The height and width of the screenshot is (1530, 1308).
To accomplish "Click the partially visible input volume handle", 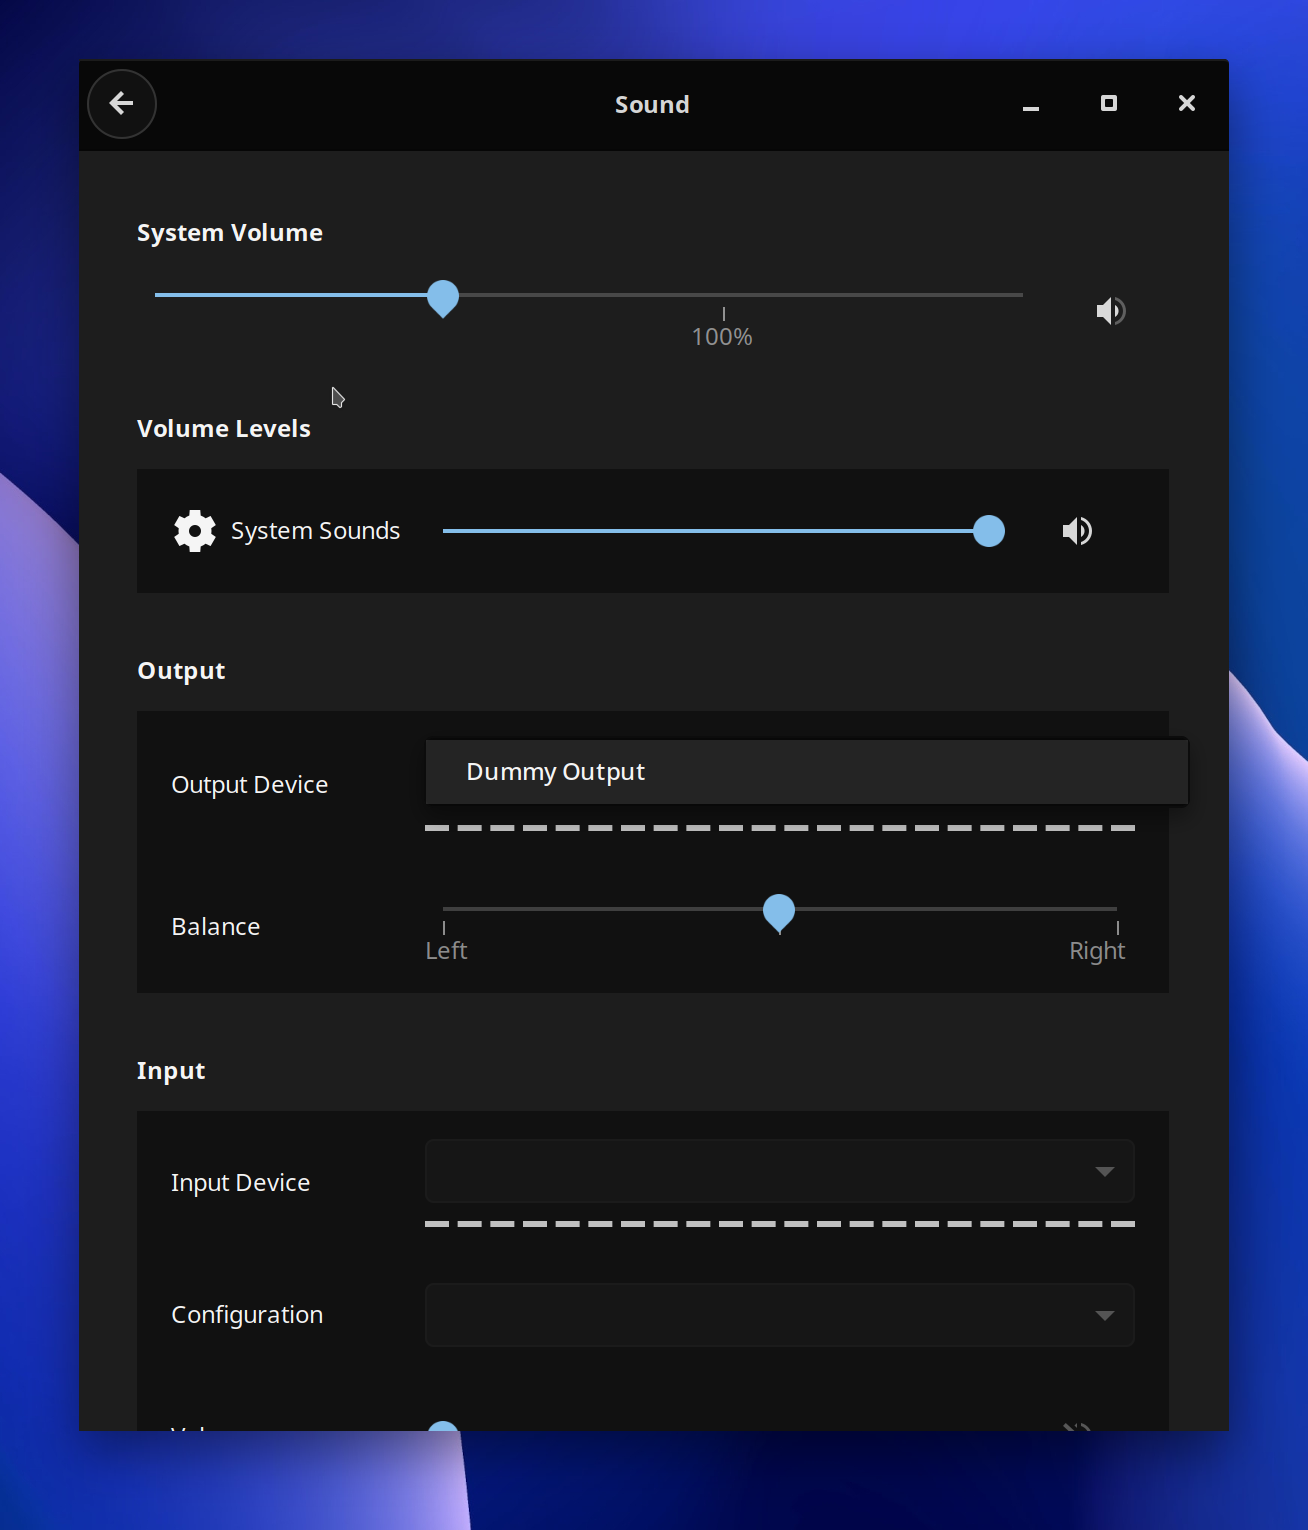I will click(443, 1426).
